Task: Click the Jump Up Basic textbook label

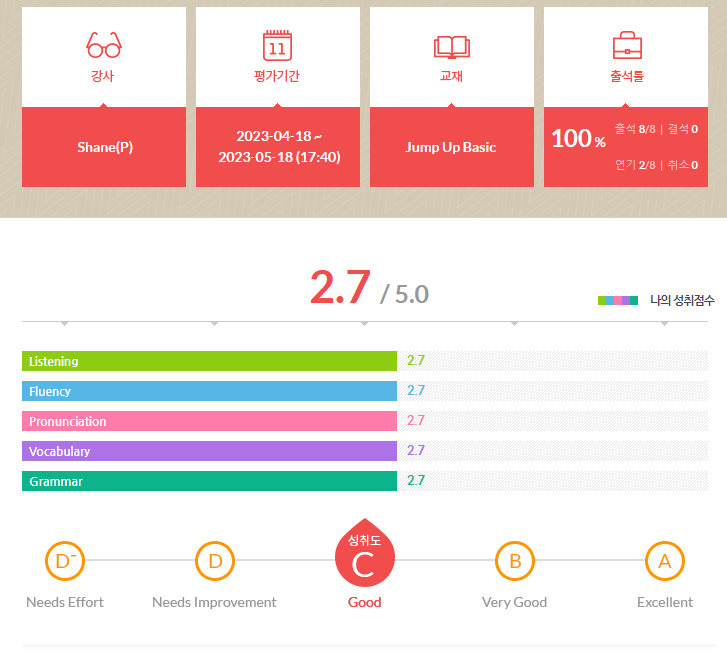Action: pyautogui.click(x=451, y=147)
